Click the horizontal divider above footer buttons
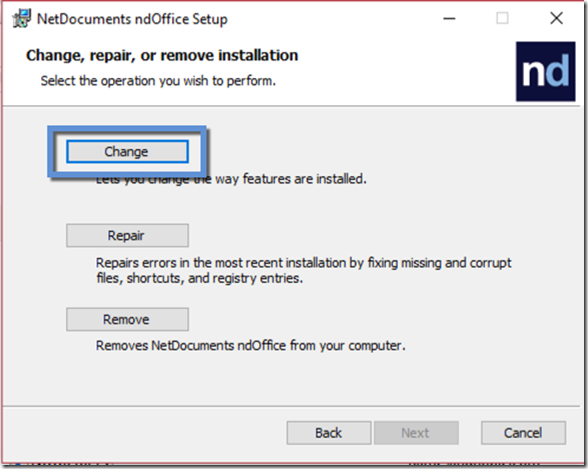The image size is (588, 469). coord(291,406)
